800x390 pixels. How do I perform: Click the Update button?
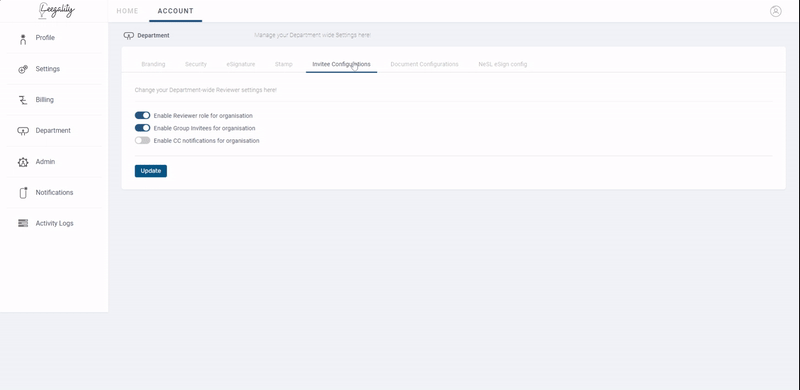click(151, 171)
